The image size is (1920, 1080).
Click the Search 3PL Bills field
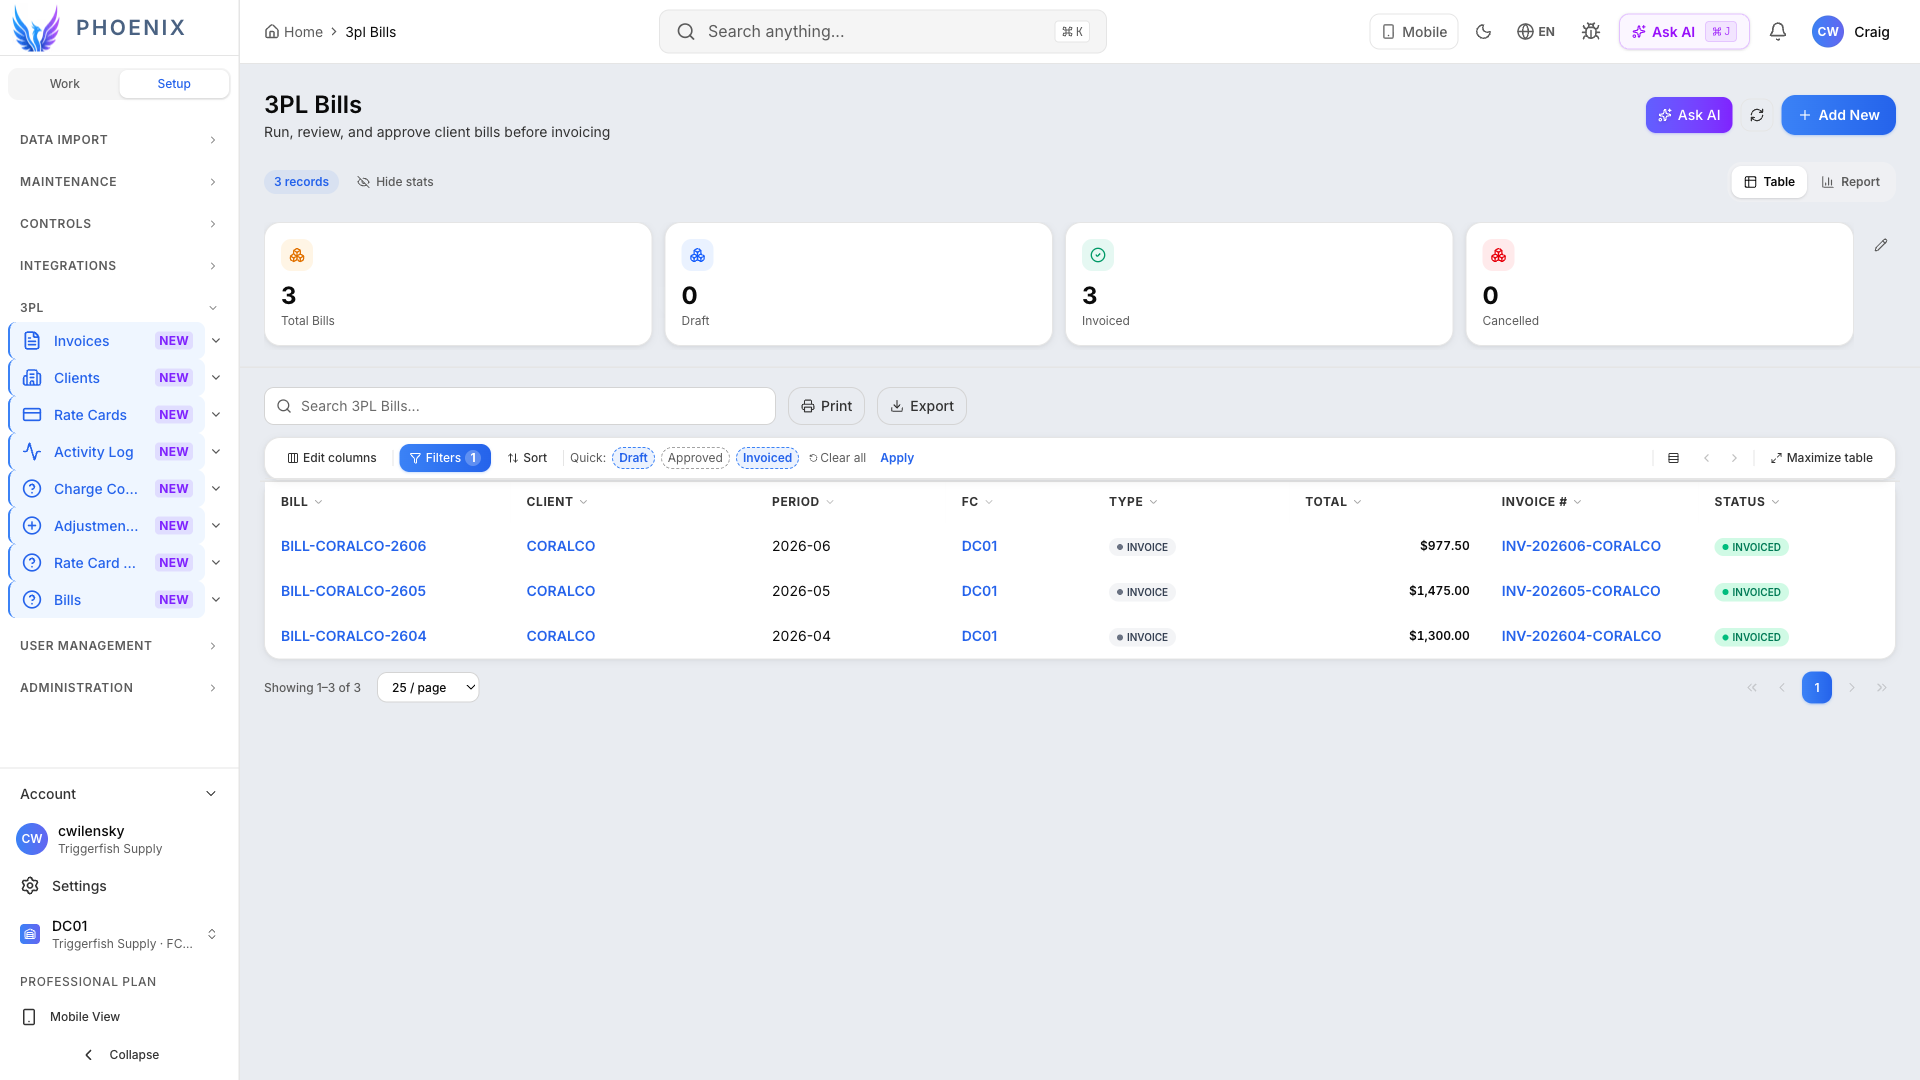pos(520,406)
